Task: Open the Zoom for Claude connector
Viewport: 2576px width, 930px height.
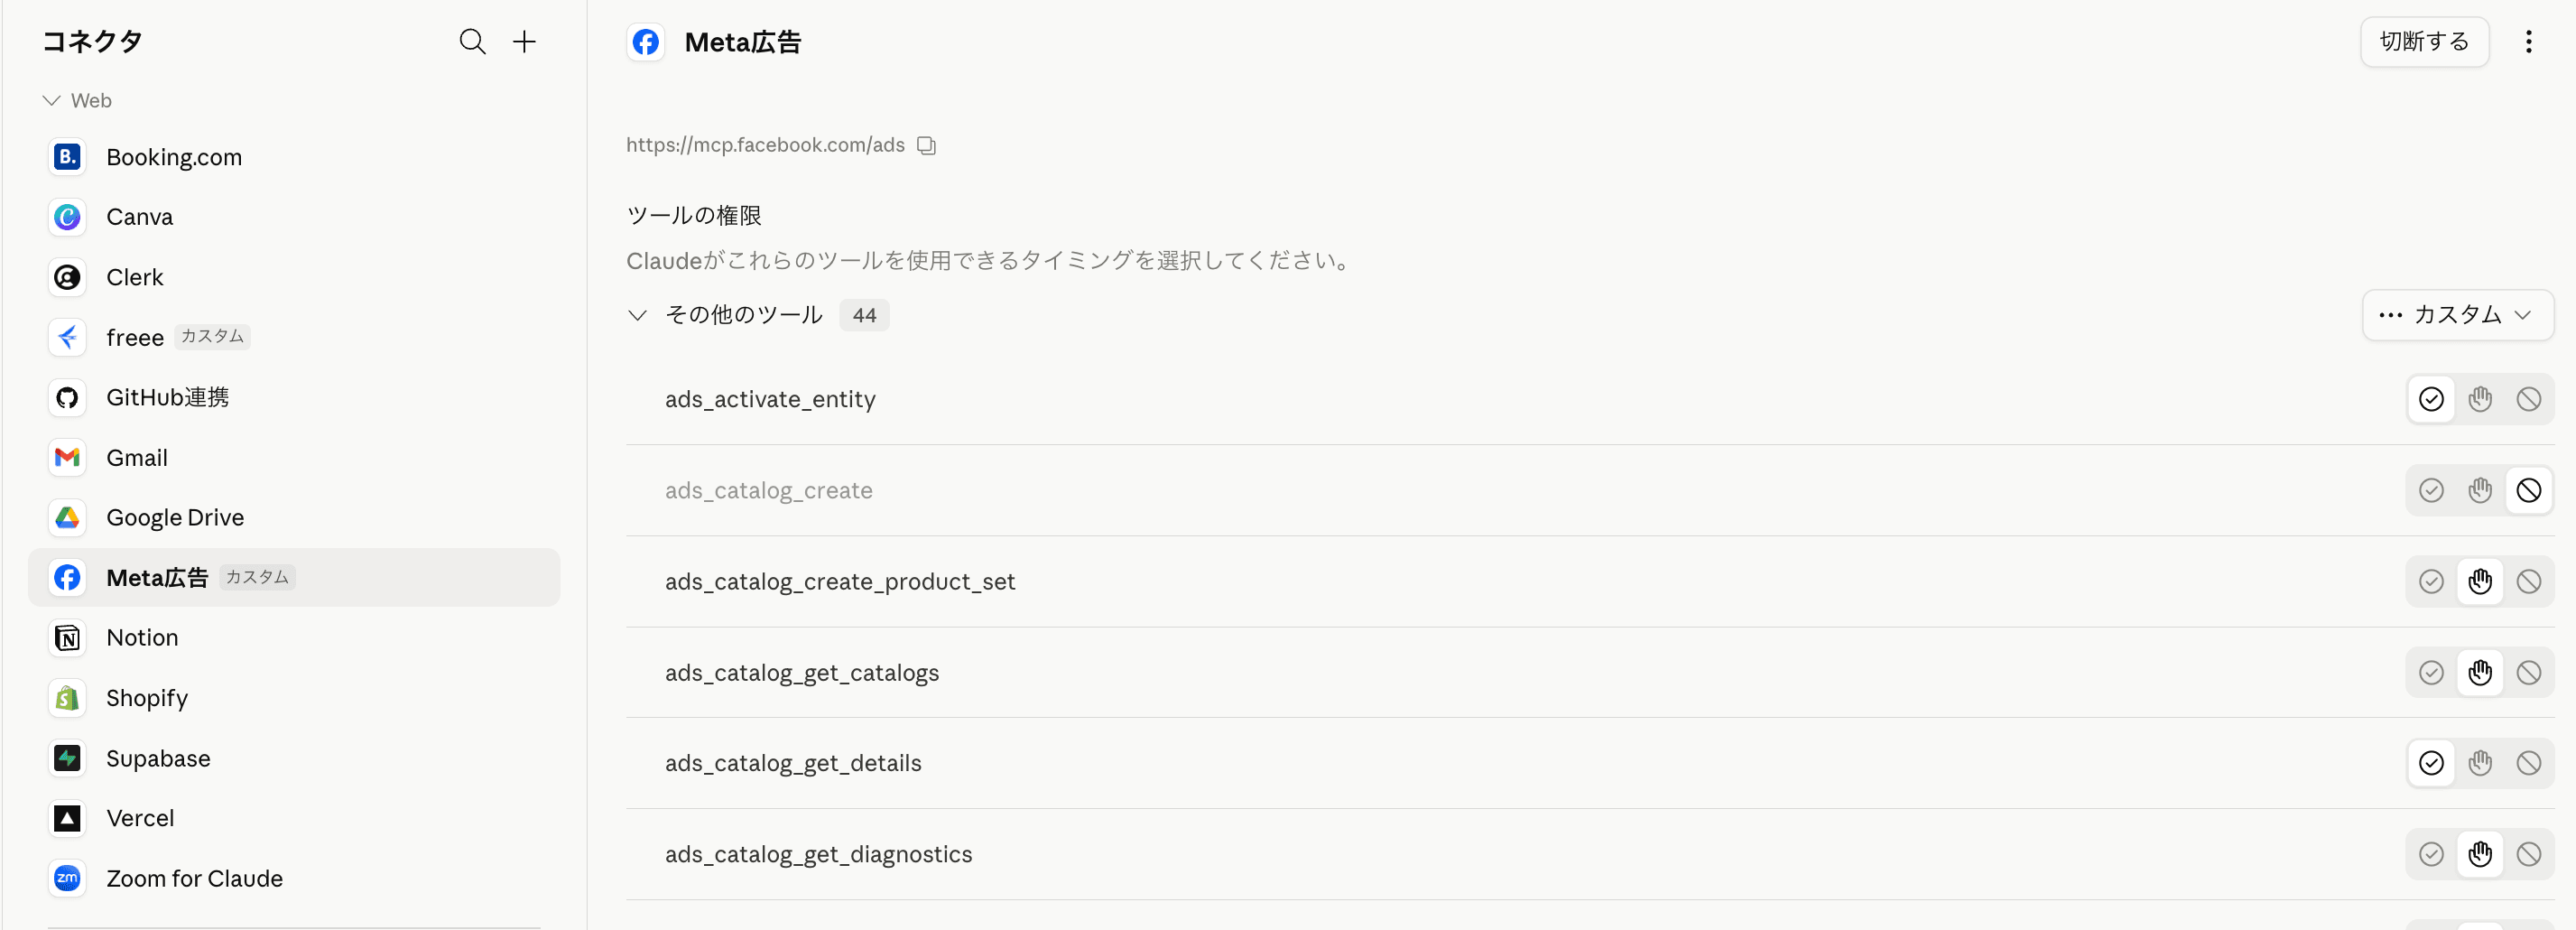Action: click(294, 878)
